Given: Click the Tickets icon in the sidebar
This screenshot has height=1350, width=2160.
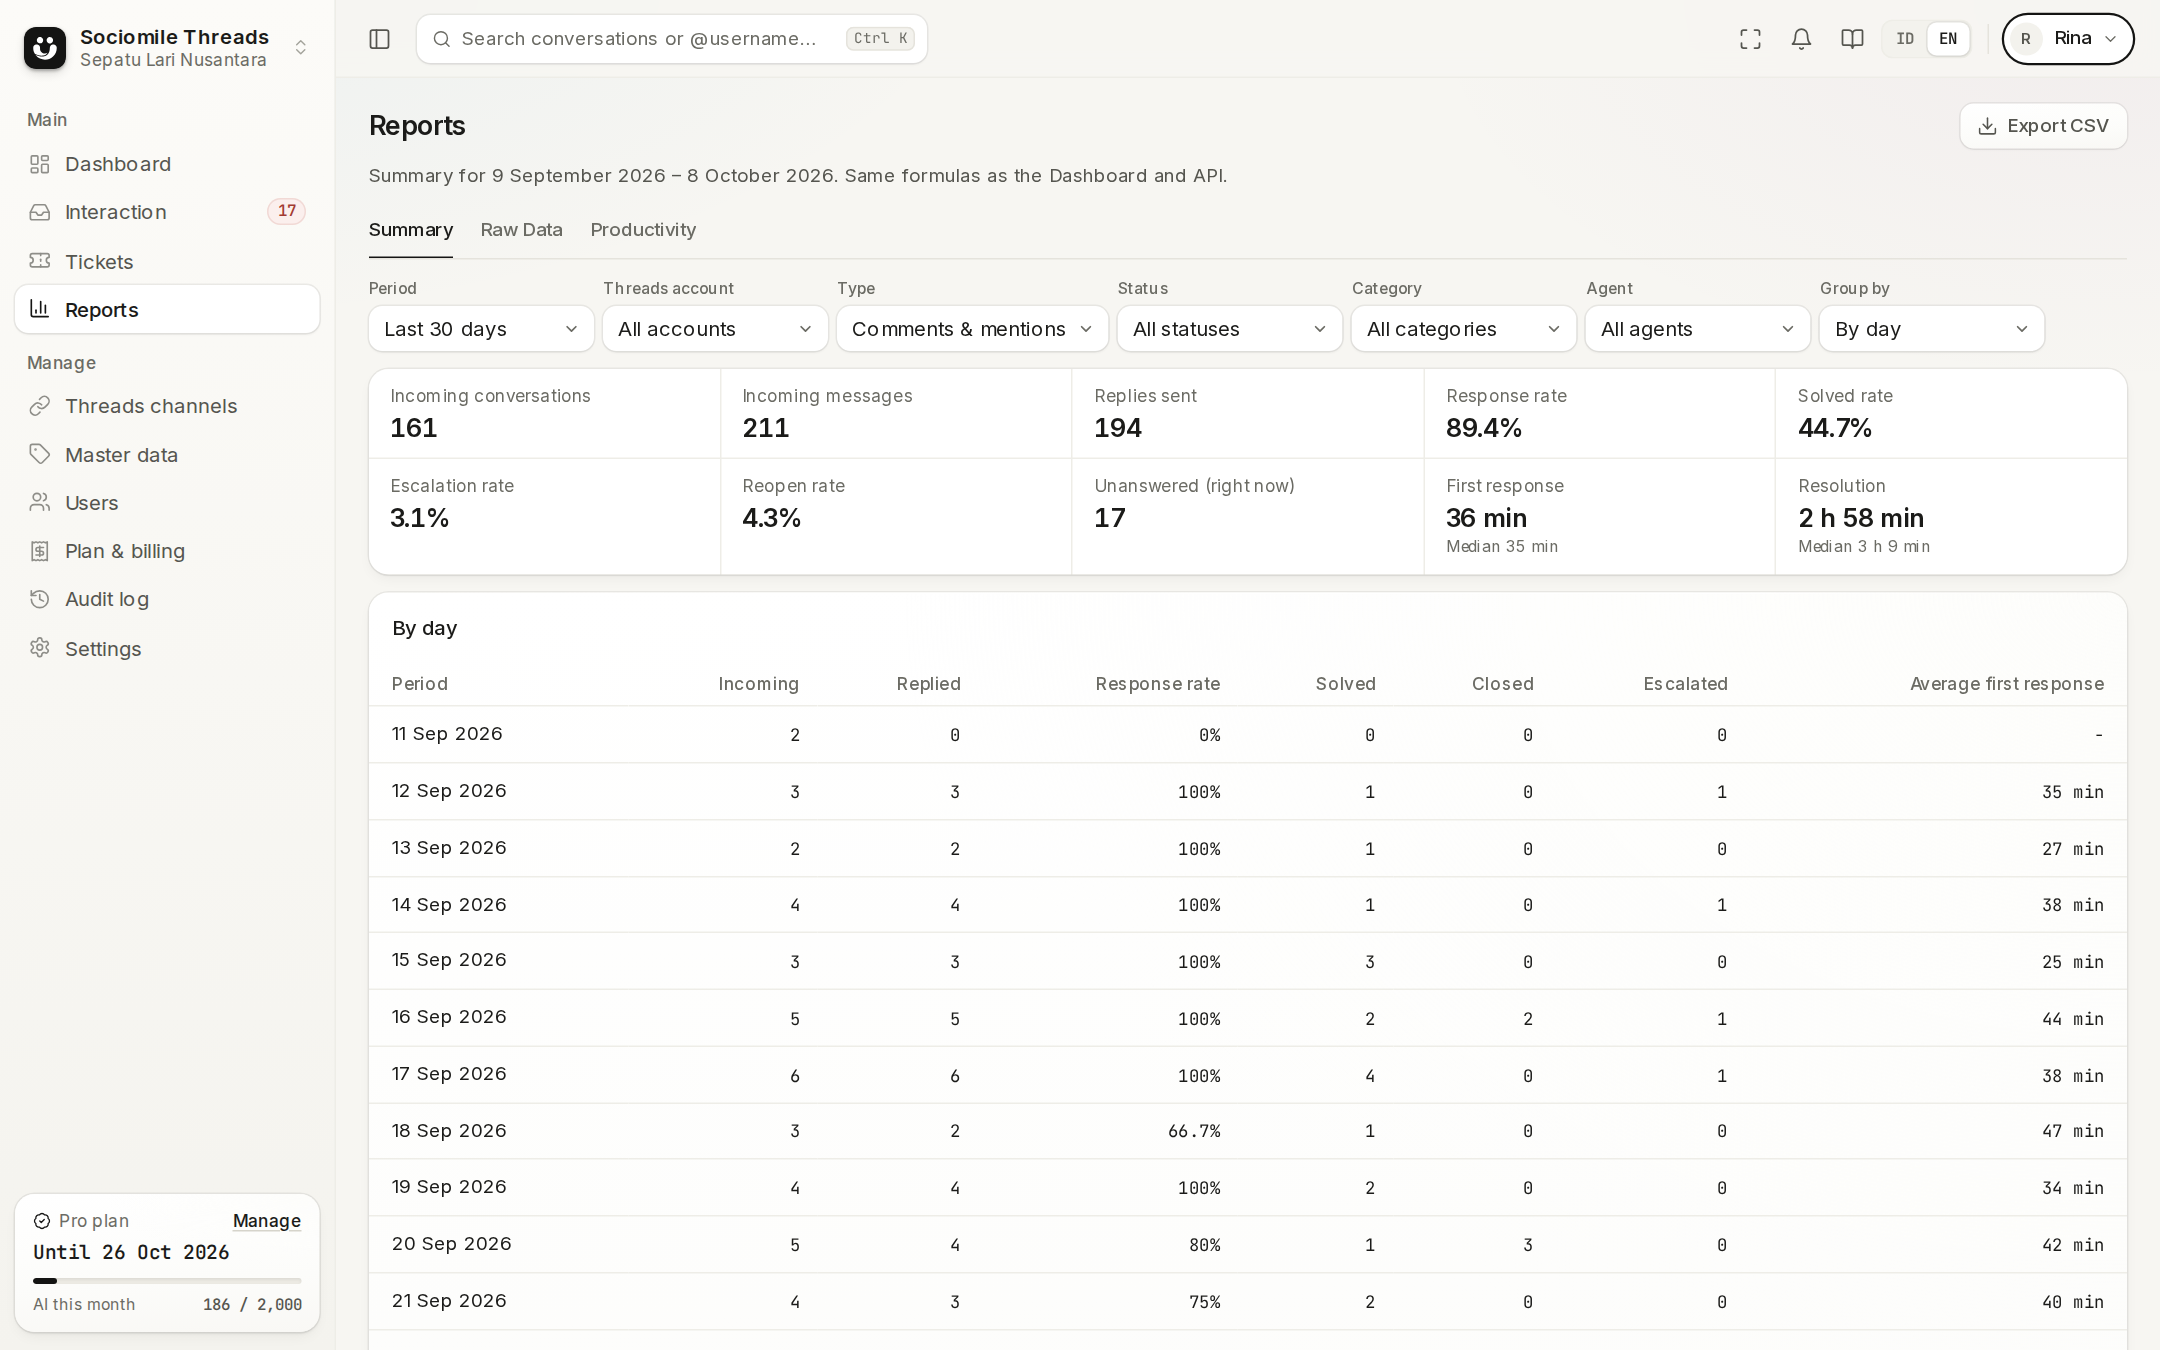Looking at the screenshot, I should tap(40, 261).
